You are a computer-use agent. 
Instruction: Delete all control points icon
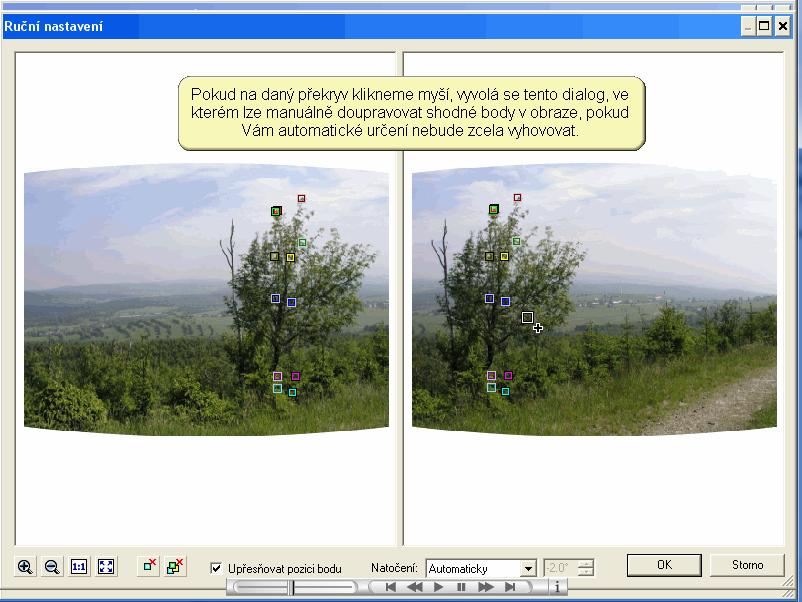(176, 567)
